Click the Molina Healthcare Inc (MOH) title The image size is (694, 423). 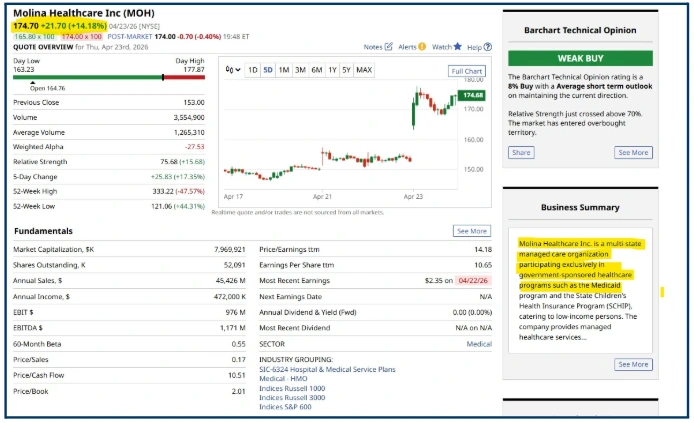(84, 13)
